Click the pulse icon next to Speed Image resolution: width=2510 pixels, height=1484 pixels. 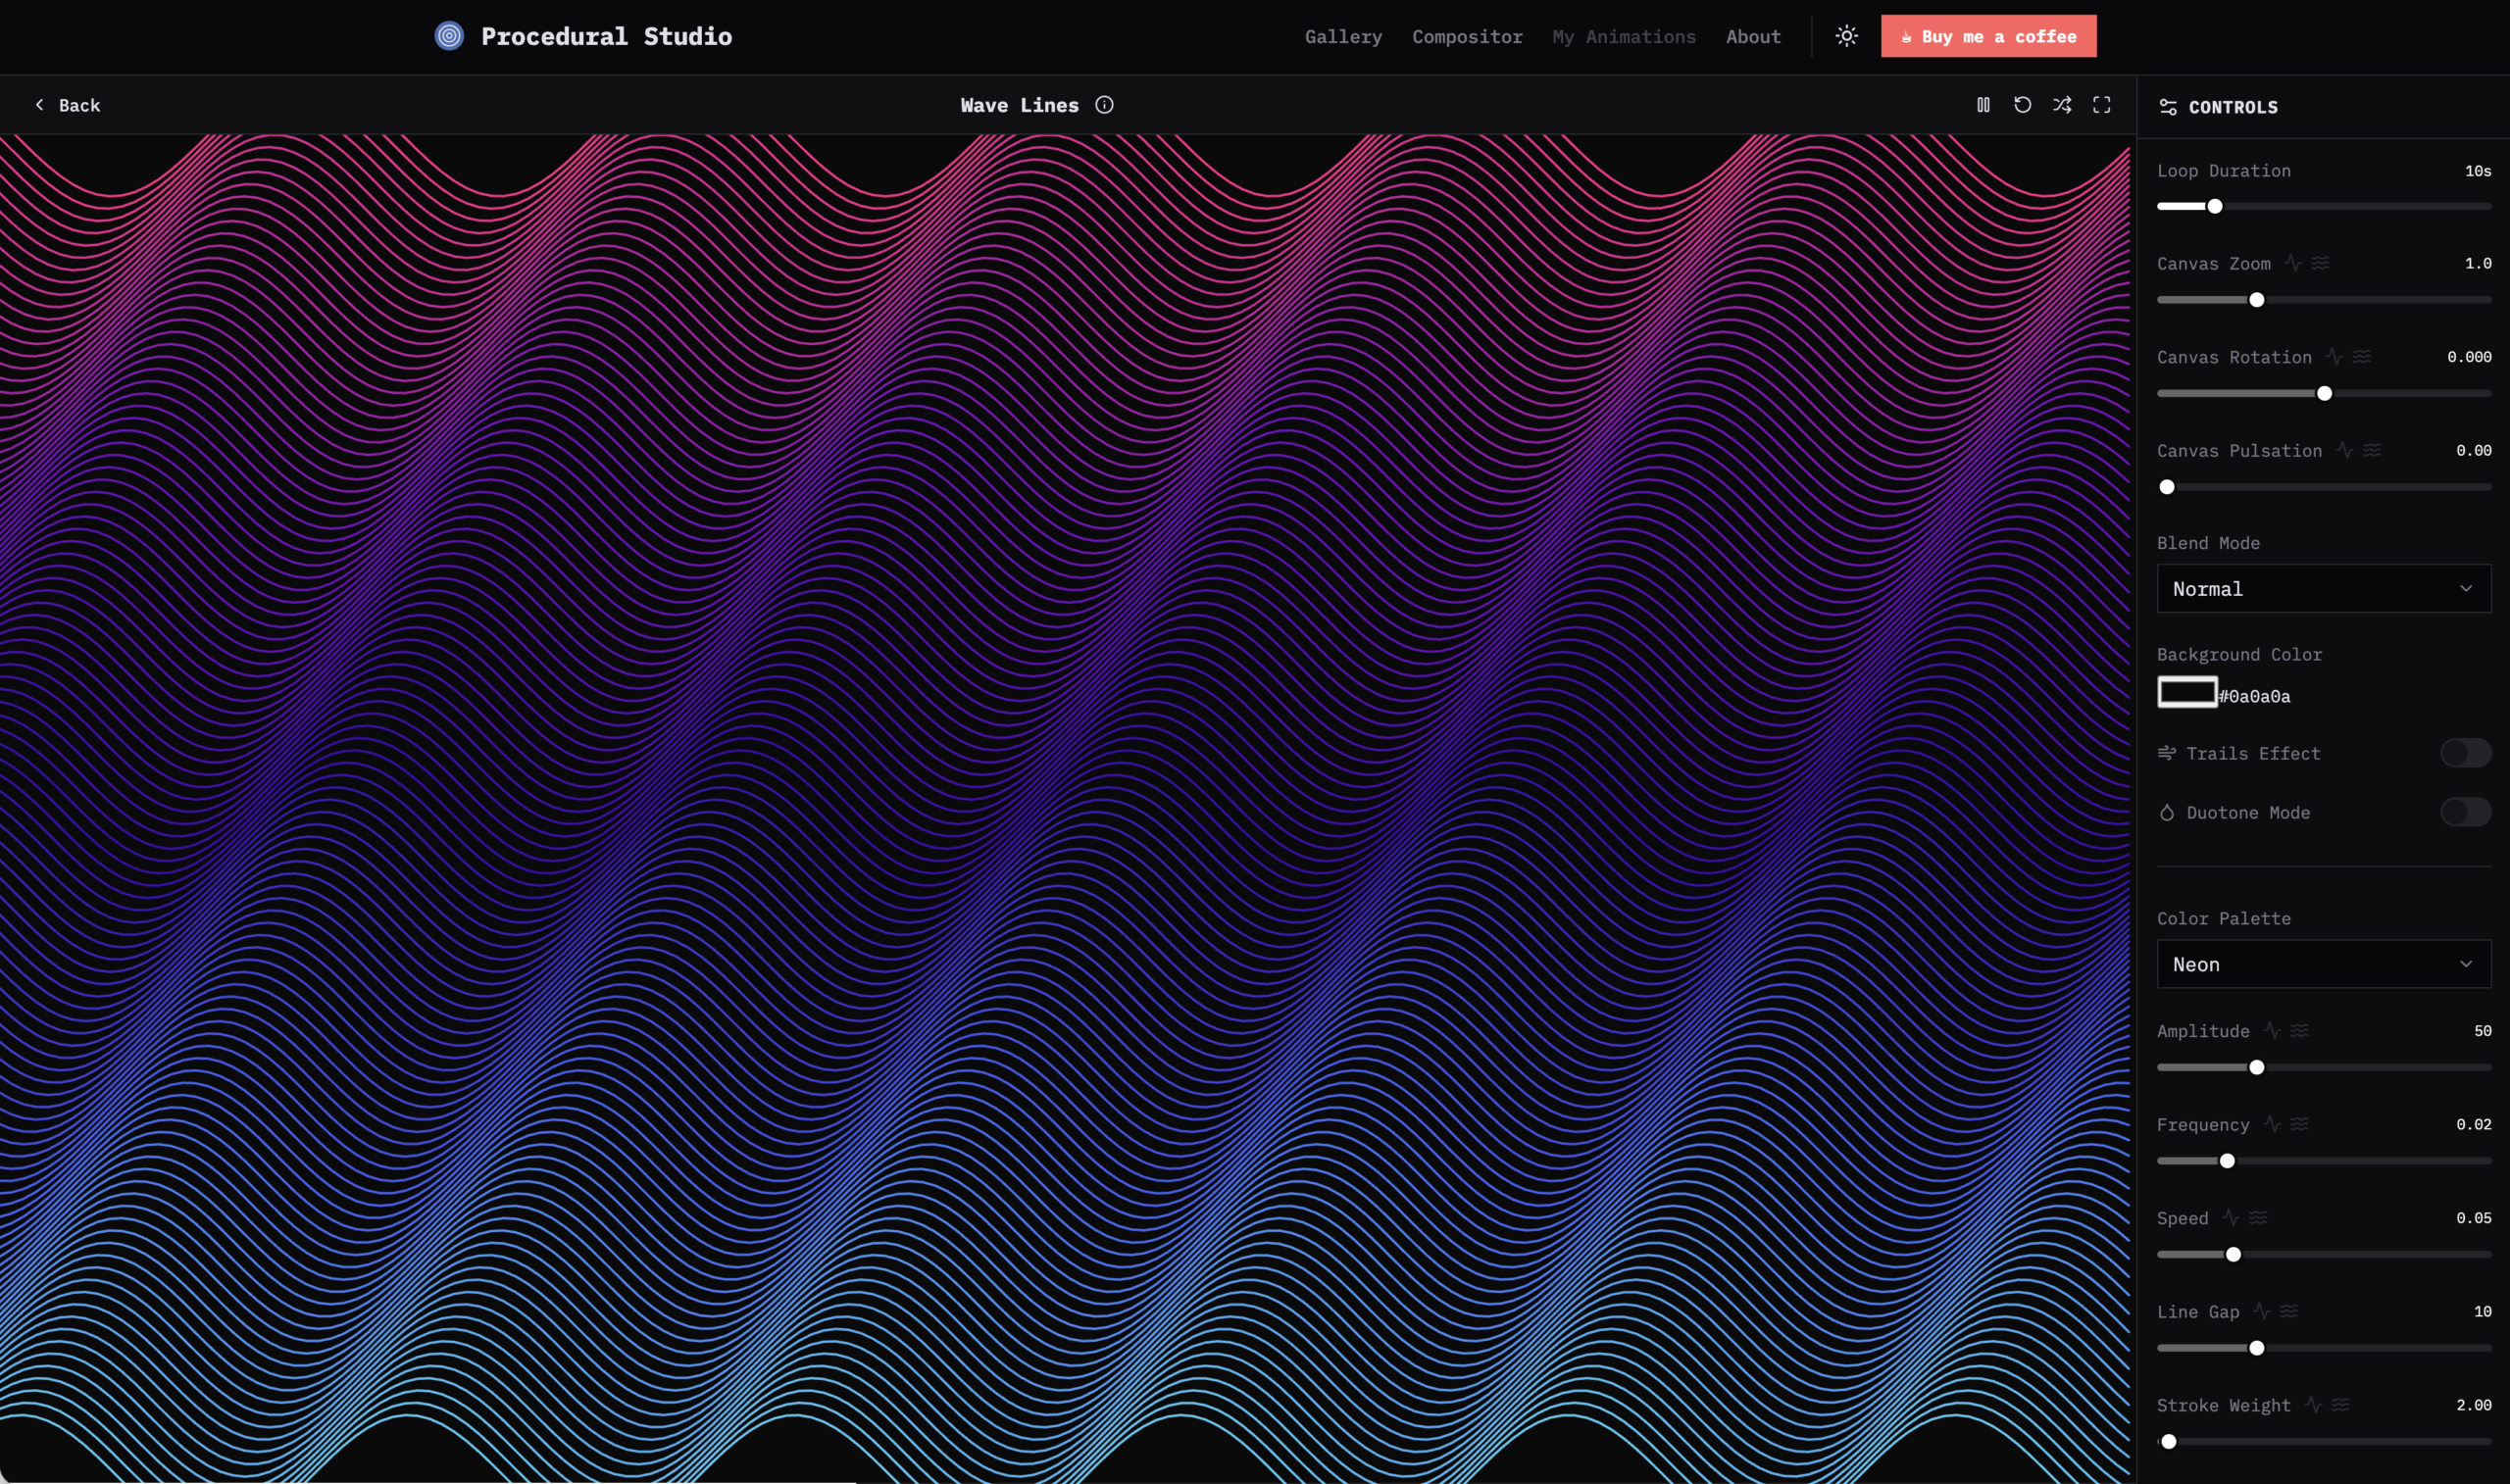pyautogui.click(x=2231, y=1217)
